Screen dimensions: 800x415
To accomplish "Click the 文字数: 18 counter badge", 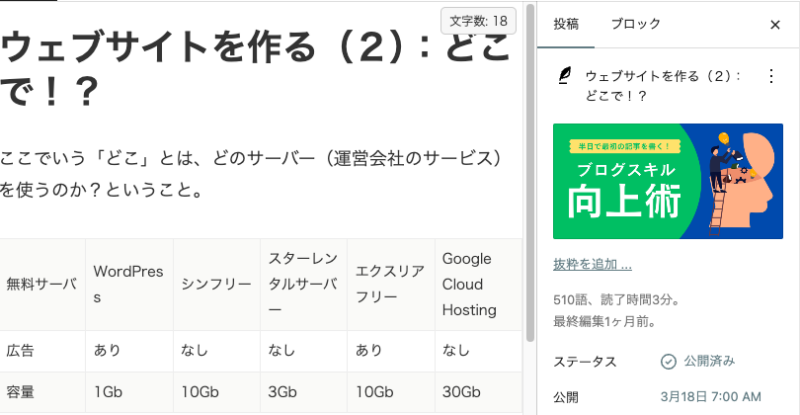I will pos(478,21).
